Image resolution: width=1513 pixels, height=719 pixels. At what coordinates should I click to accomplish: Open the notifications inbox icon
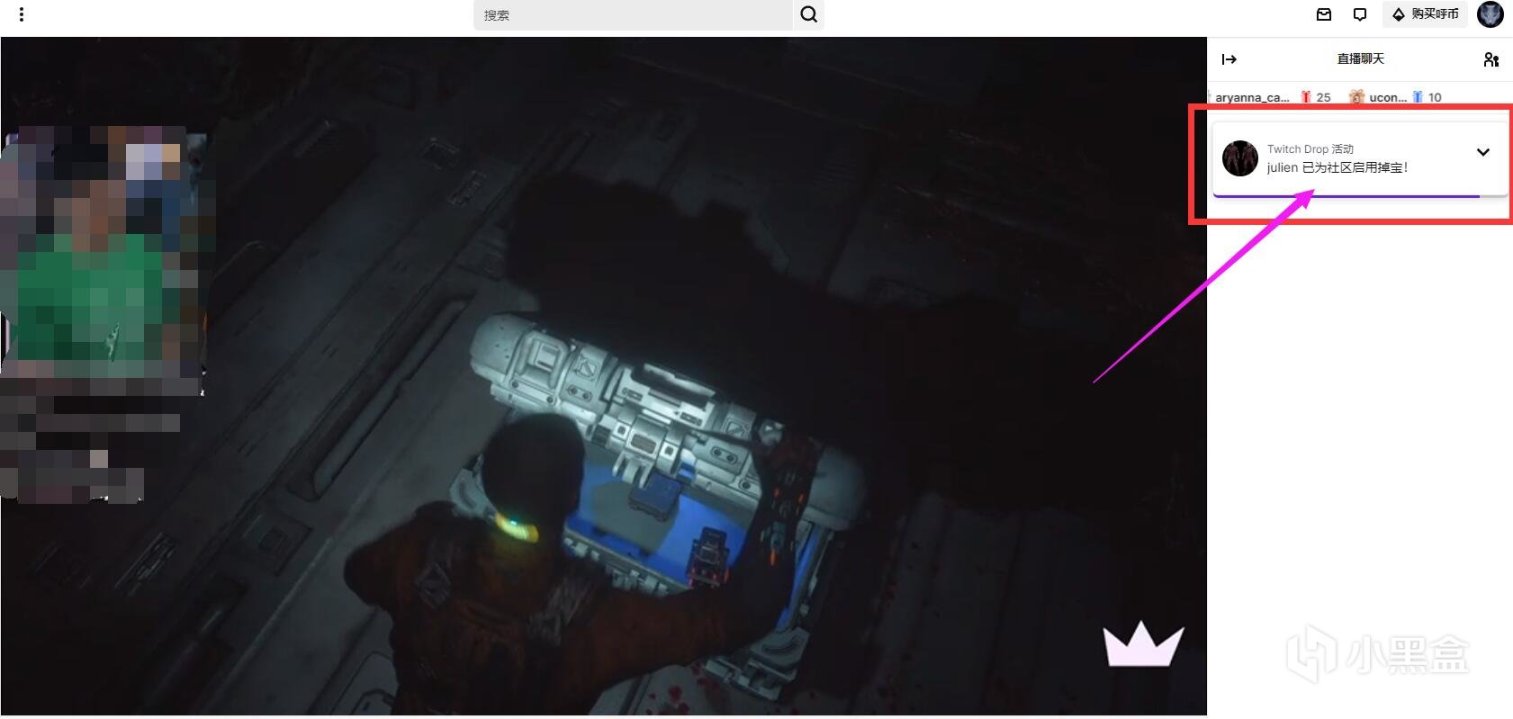click(x=1324, y=15)
